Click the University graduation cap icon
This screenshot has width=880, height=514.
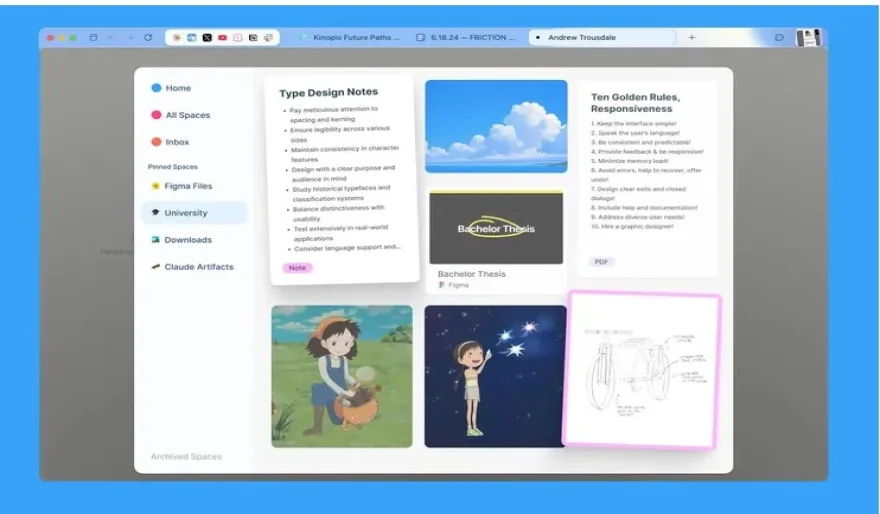(x=155, y=213)
